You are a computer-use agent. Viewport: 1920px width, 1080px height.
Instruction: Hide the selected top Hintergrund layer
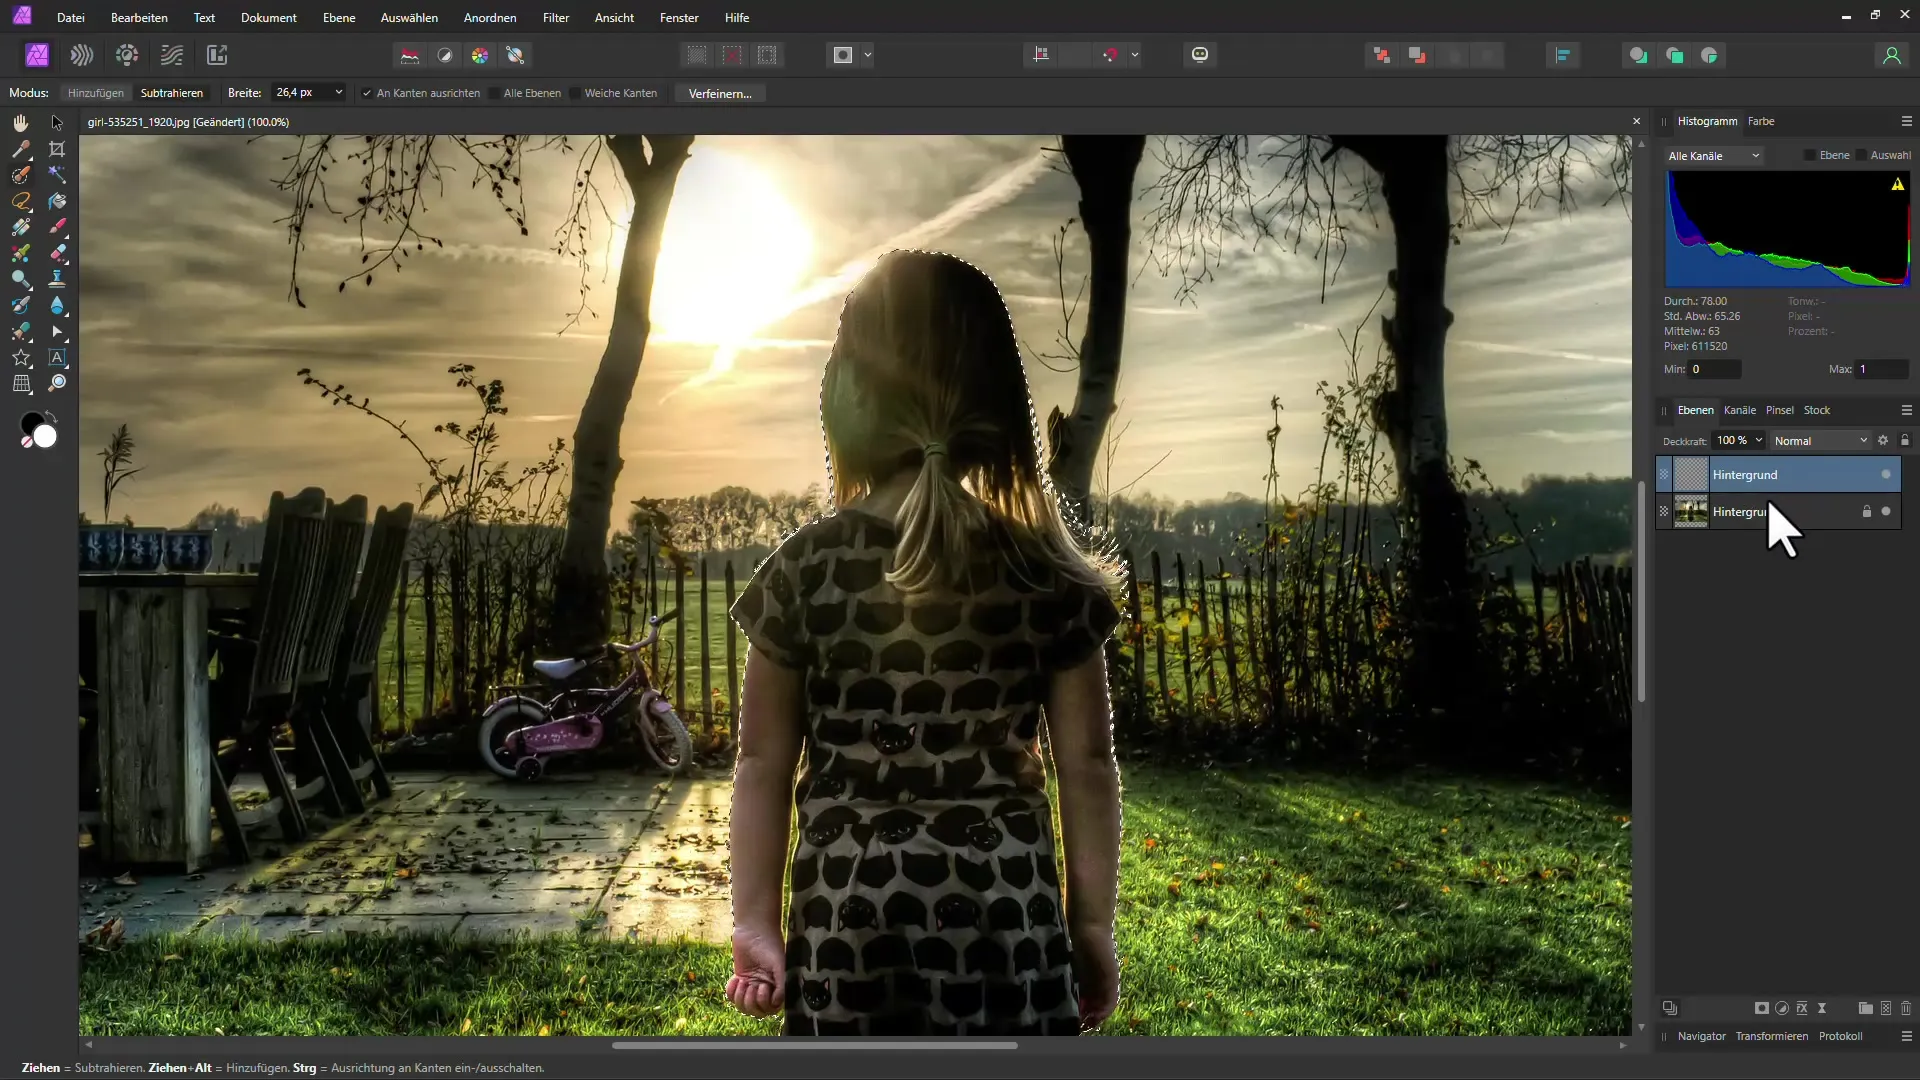(x=1886, y=474)
